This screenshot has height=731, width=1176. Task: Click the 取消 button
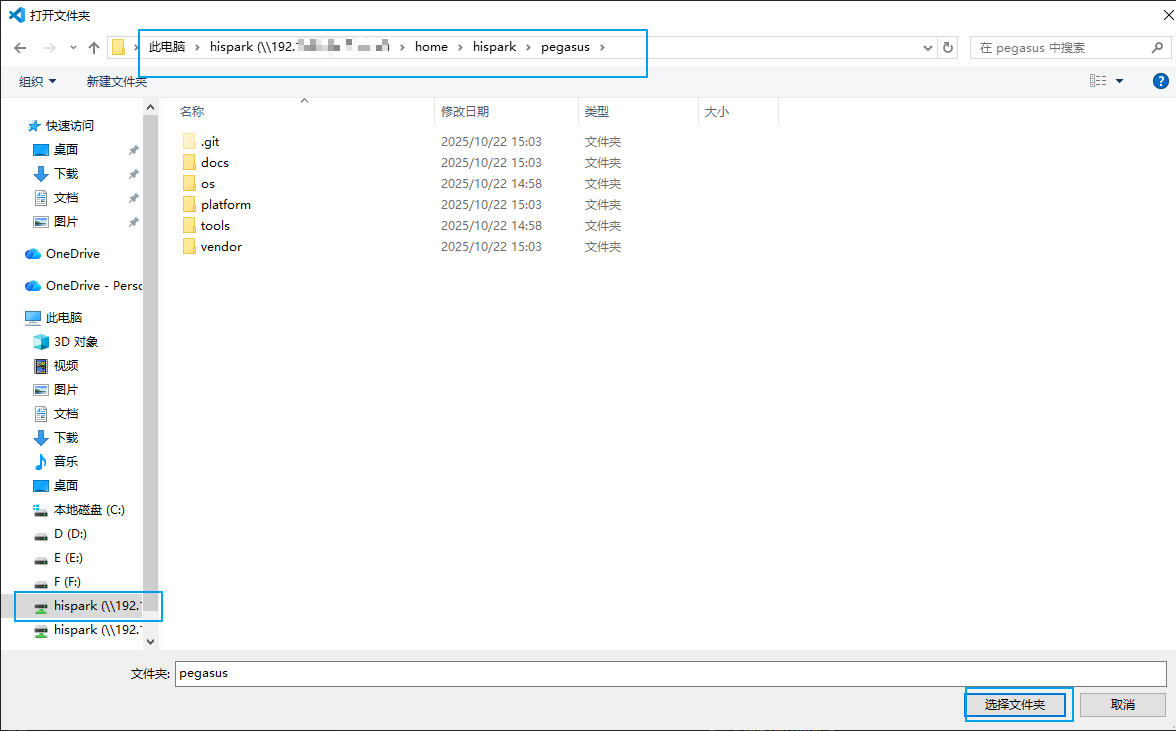click(x=1122, y=705)
